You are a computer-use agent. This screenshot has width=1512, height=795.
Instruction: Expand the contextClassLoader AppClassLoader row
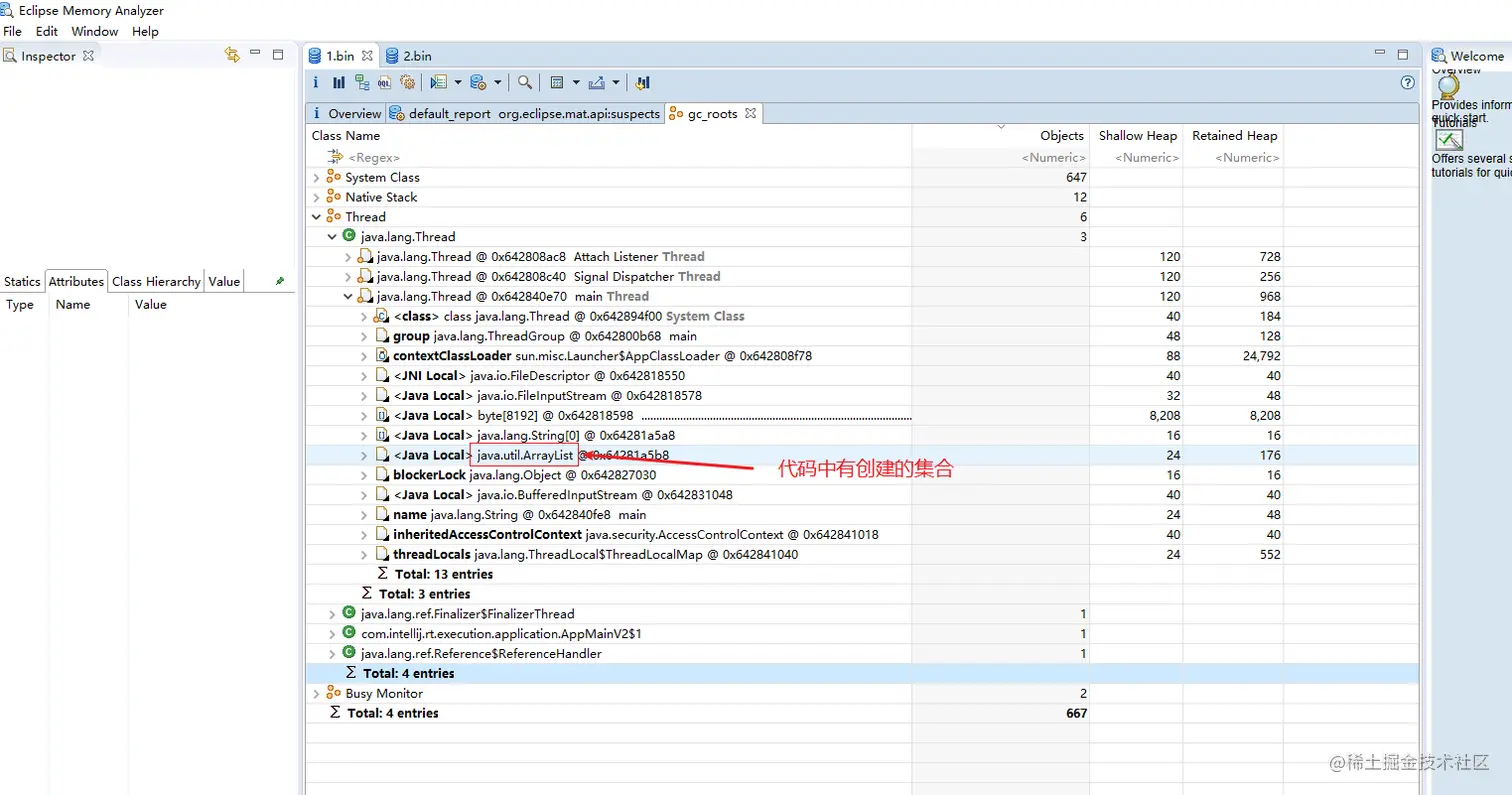(x=364, y=356)
